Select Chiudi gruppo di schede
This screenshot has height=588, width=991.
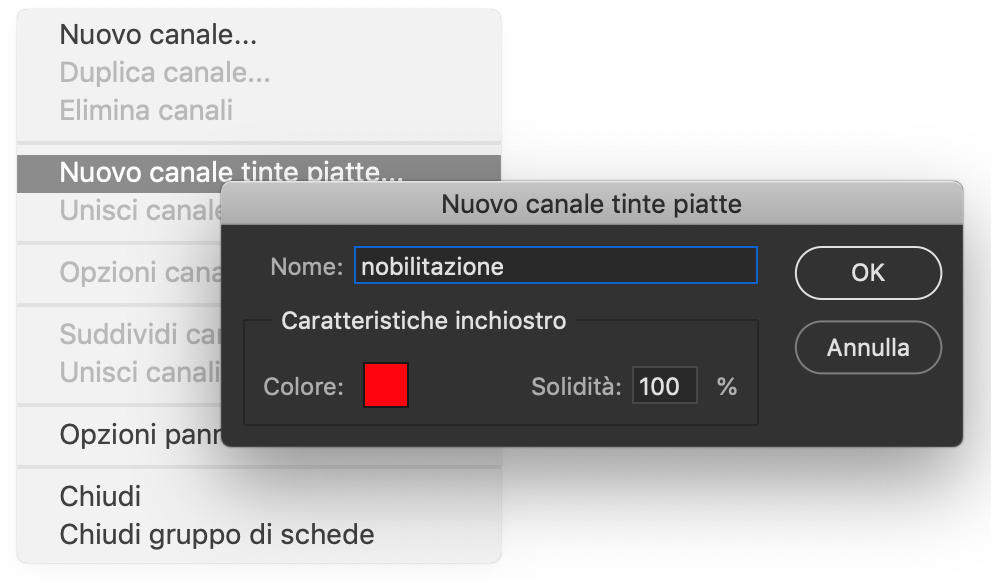tap(216, 534)
